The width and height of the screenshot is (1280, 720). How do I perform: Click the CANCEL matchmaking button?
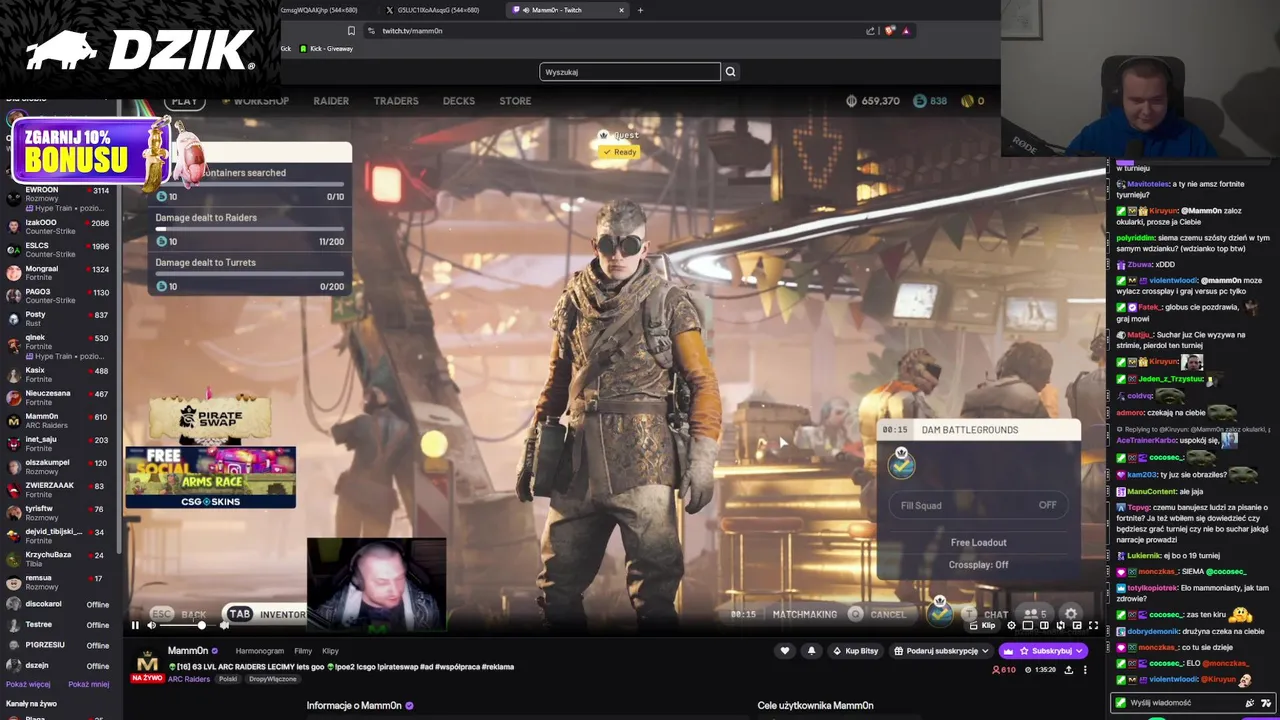tap(878, 614)
